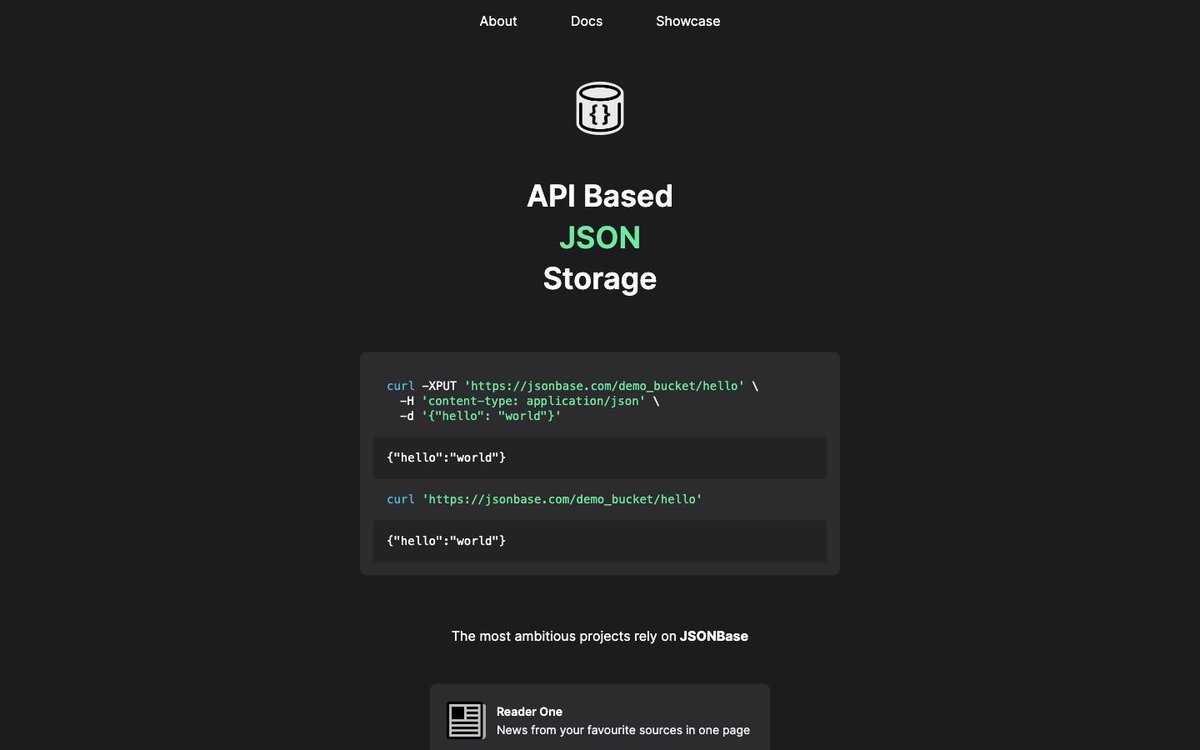Click the -d data flag in the command
The image size is (1200, 750).
pyautogui.click(x=407, y=415)
